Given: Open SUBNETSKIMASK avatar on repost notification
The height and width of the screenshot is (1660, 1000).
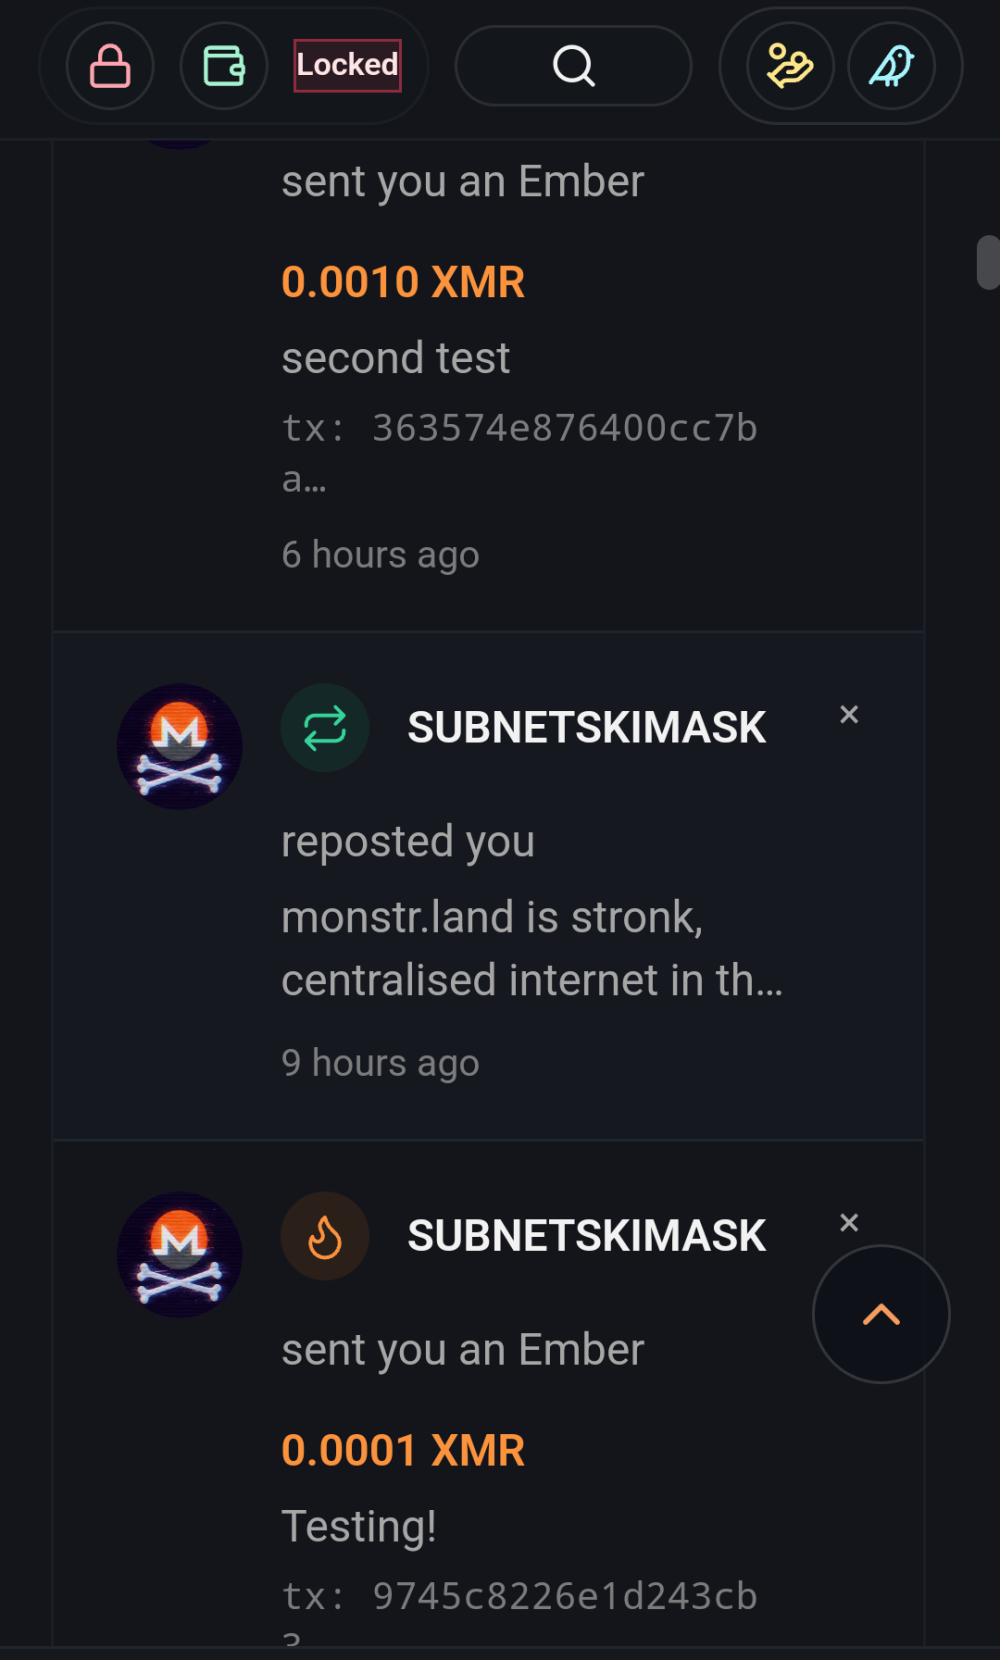Looking at the screenshot, I should pos(180,747).
